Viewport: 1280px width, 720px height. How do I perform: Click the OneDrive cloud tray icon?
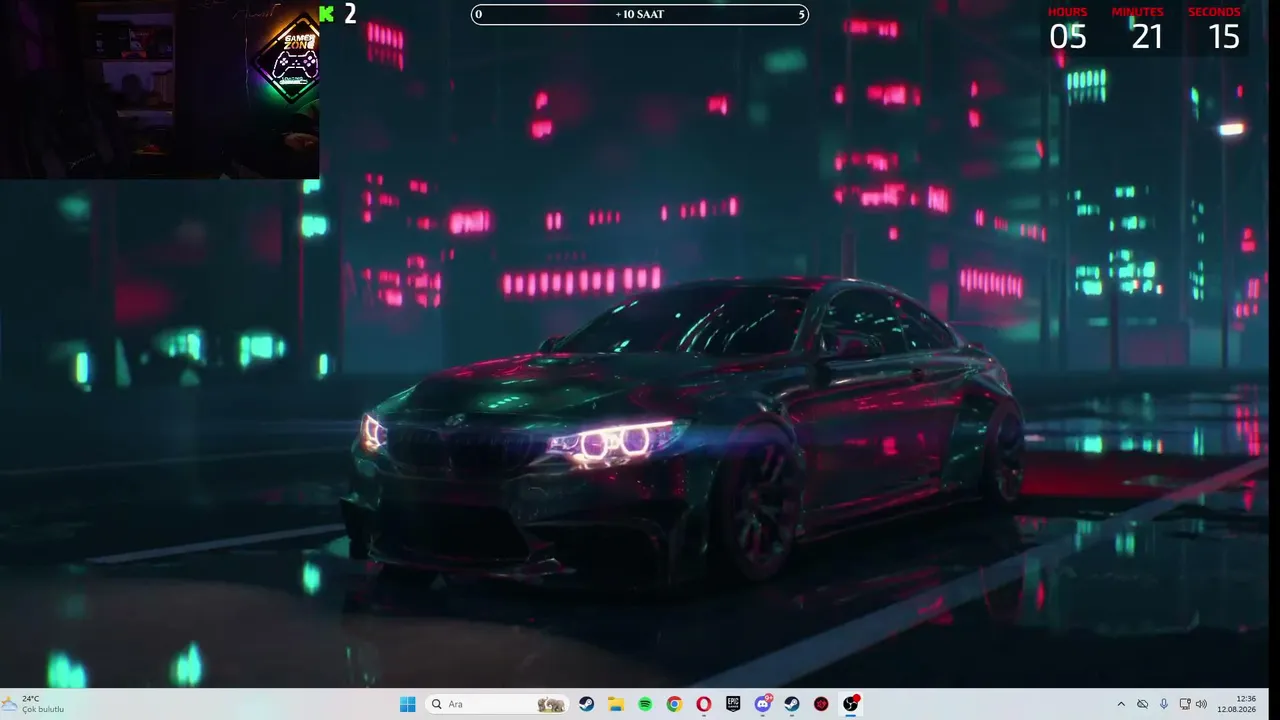click(1142, 704)
